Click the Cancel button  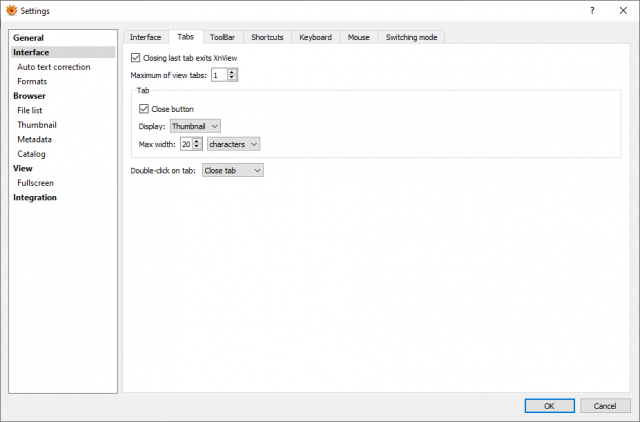(x=605, y=406)
